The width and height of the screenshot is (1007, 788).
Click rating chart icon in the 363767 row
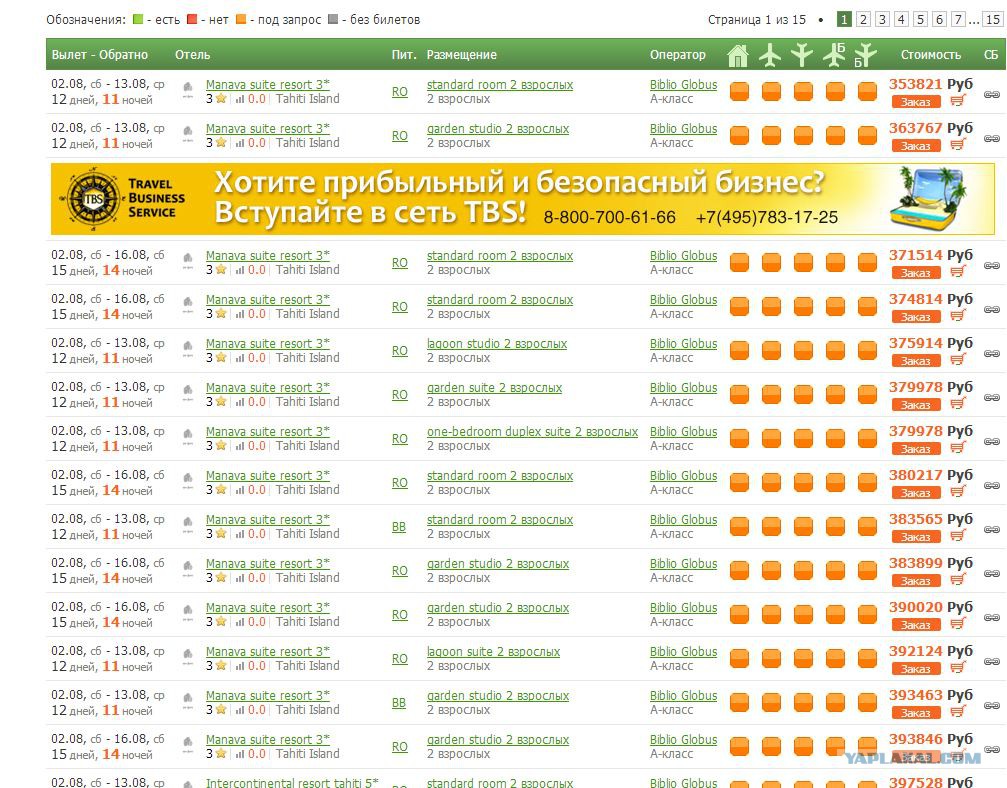pyautogui.click(x=240, y=143)
